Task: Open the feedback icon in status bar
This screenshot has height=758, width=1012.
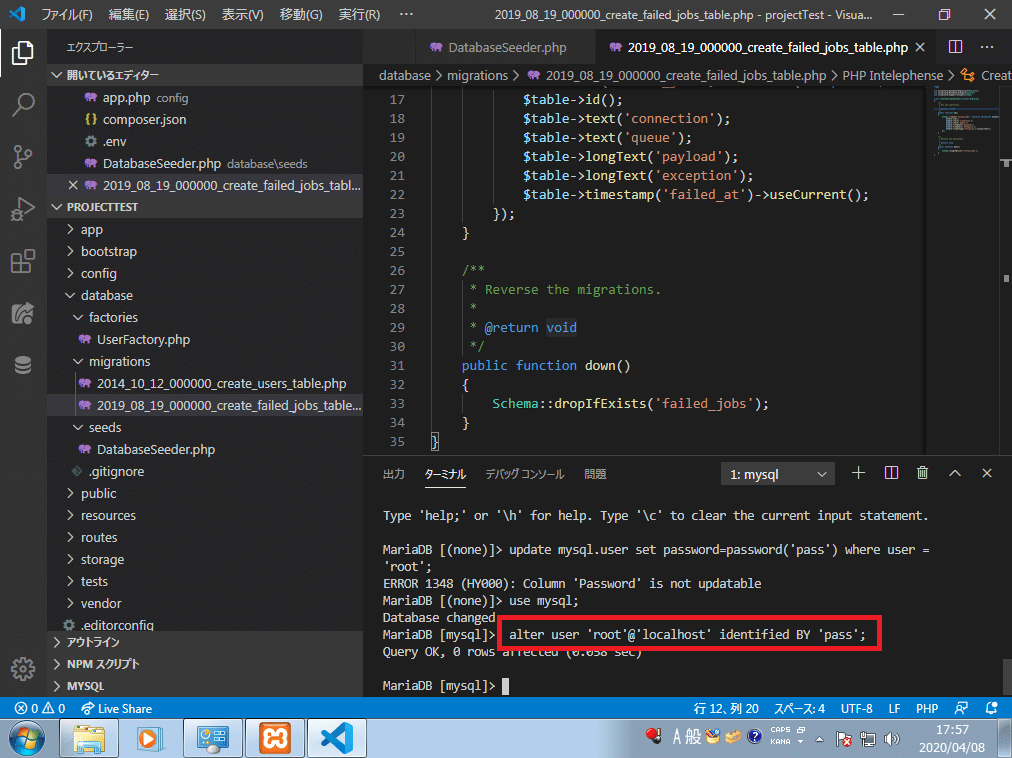Action: (961, 708)
